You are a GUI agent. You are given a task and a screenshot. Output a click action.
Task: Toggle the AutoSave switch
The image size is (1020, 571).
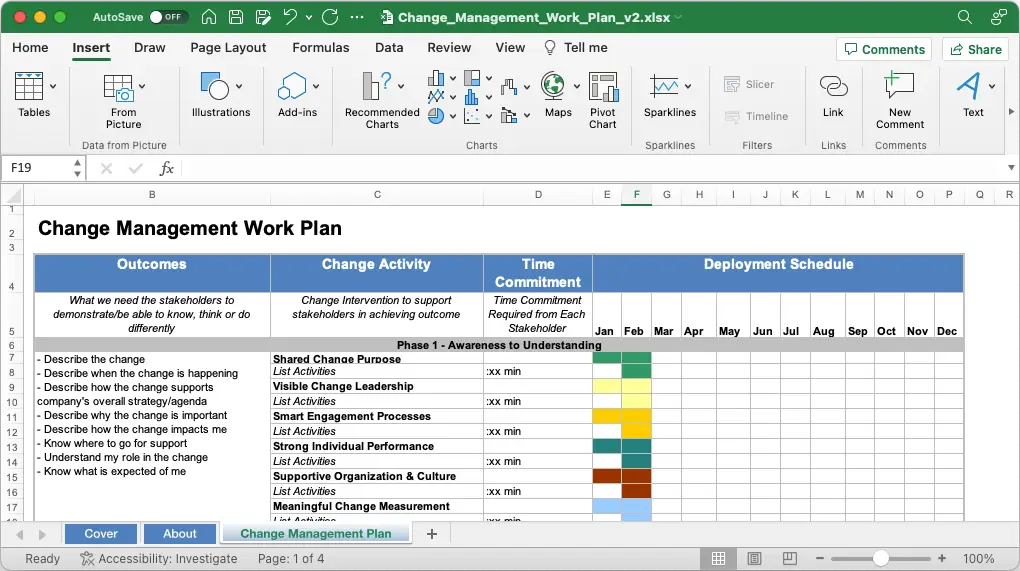click(168, 17)
